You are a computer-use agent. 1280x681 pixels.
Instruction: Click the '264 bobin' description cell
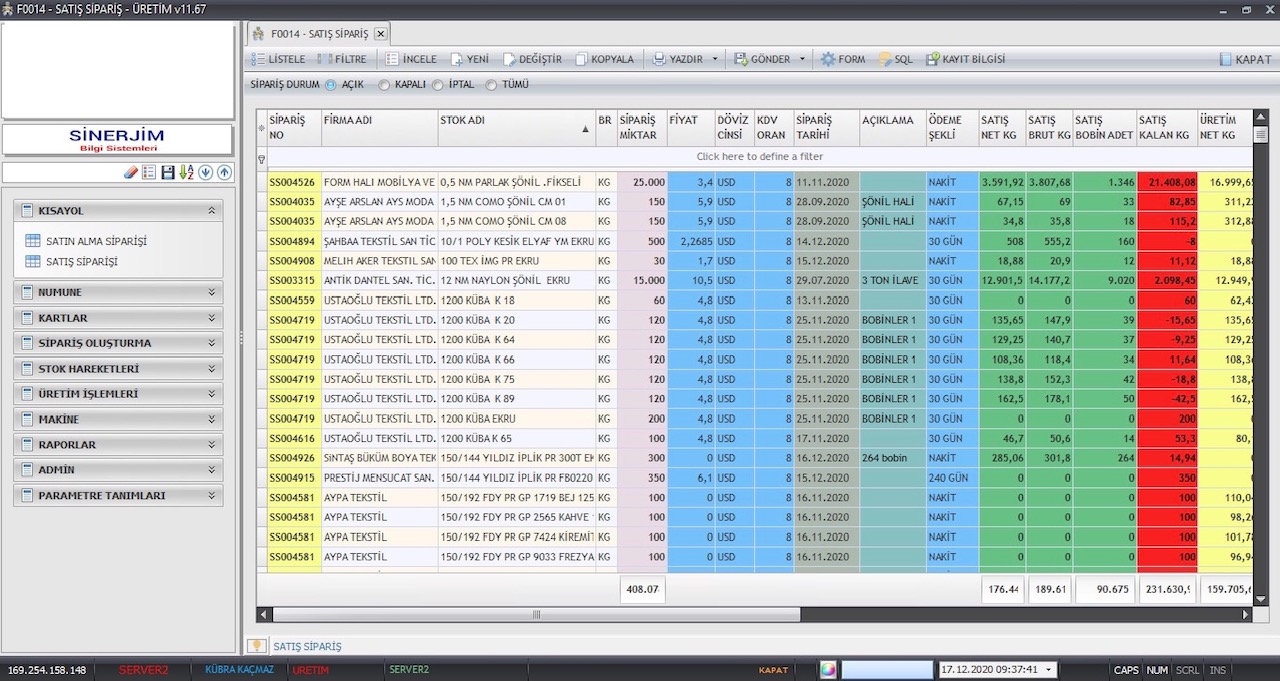pyautogui.click(x=892, y=458)
